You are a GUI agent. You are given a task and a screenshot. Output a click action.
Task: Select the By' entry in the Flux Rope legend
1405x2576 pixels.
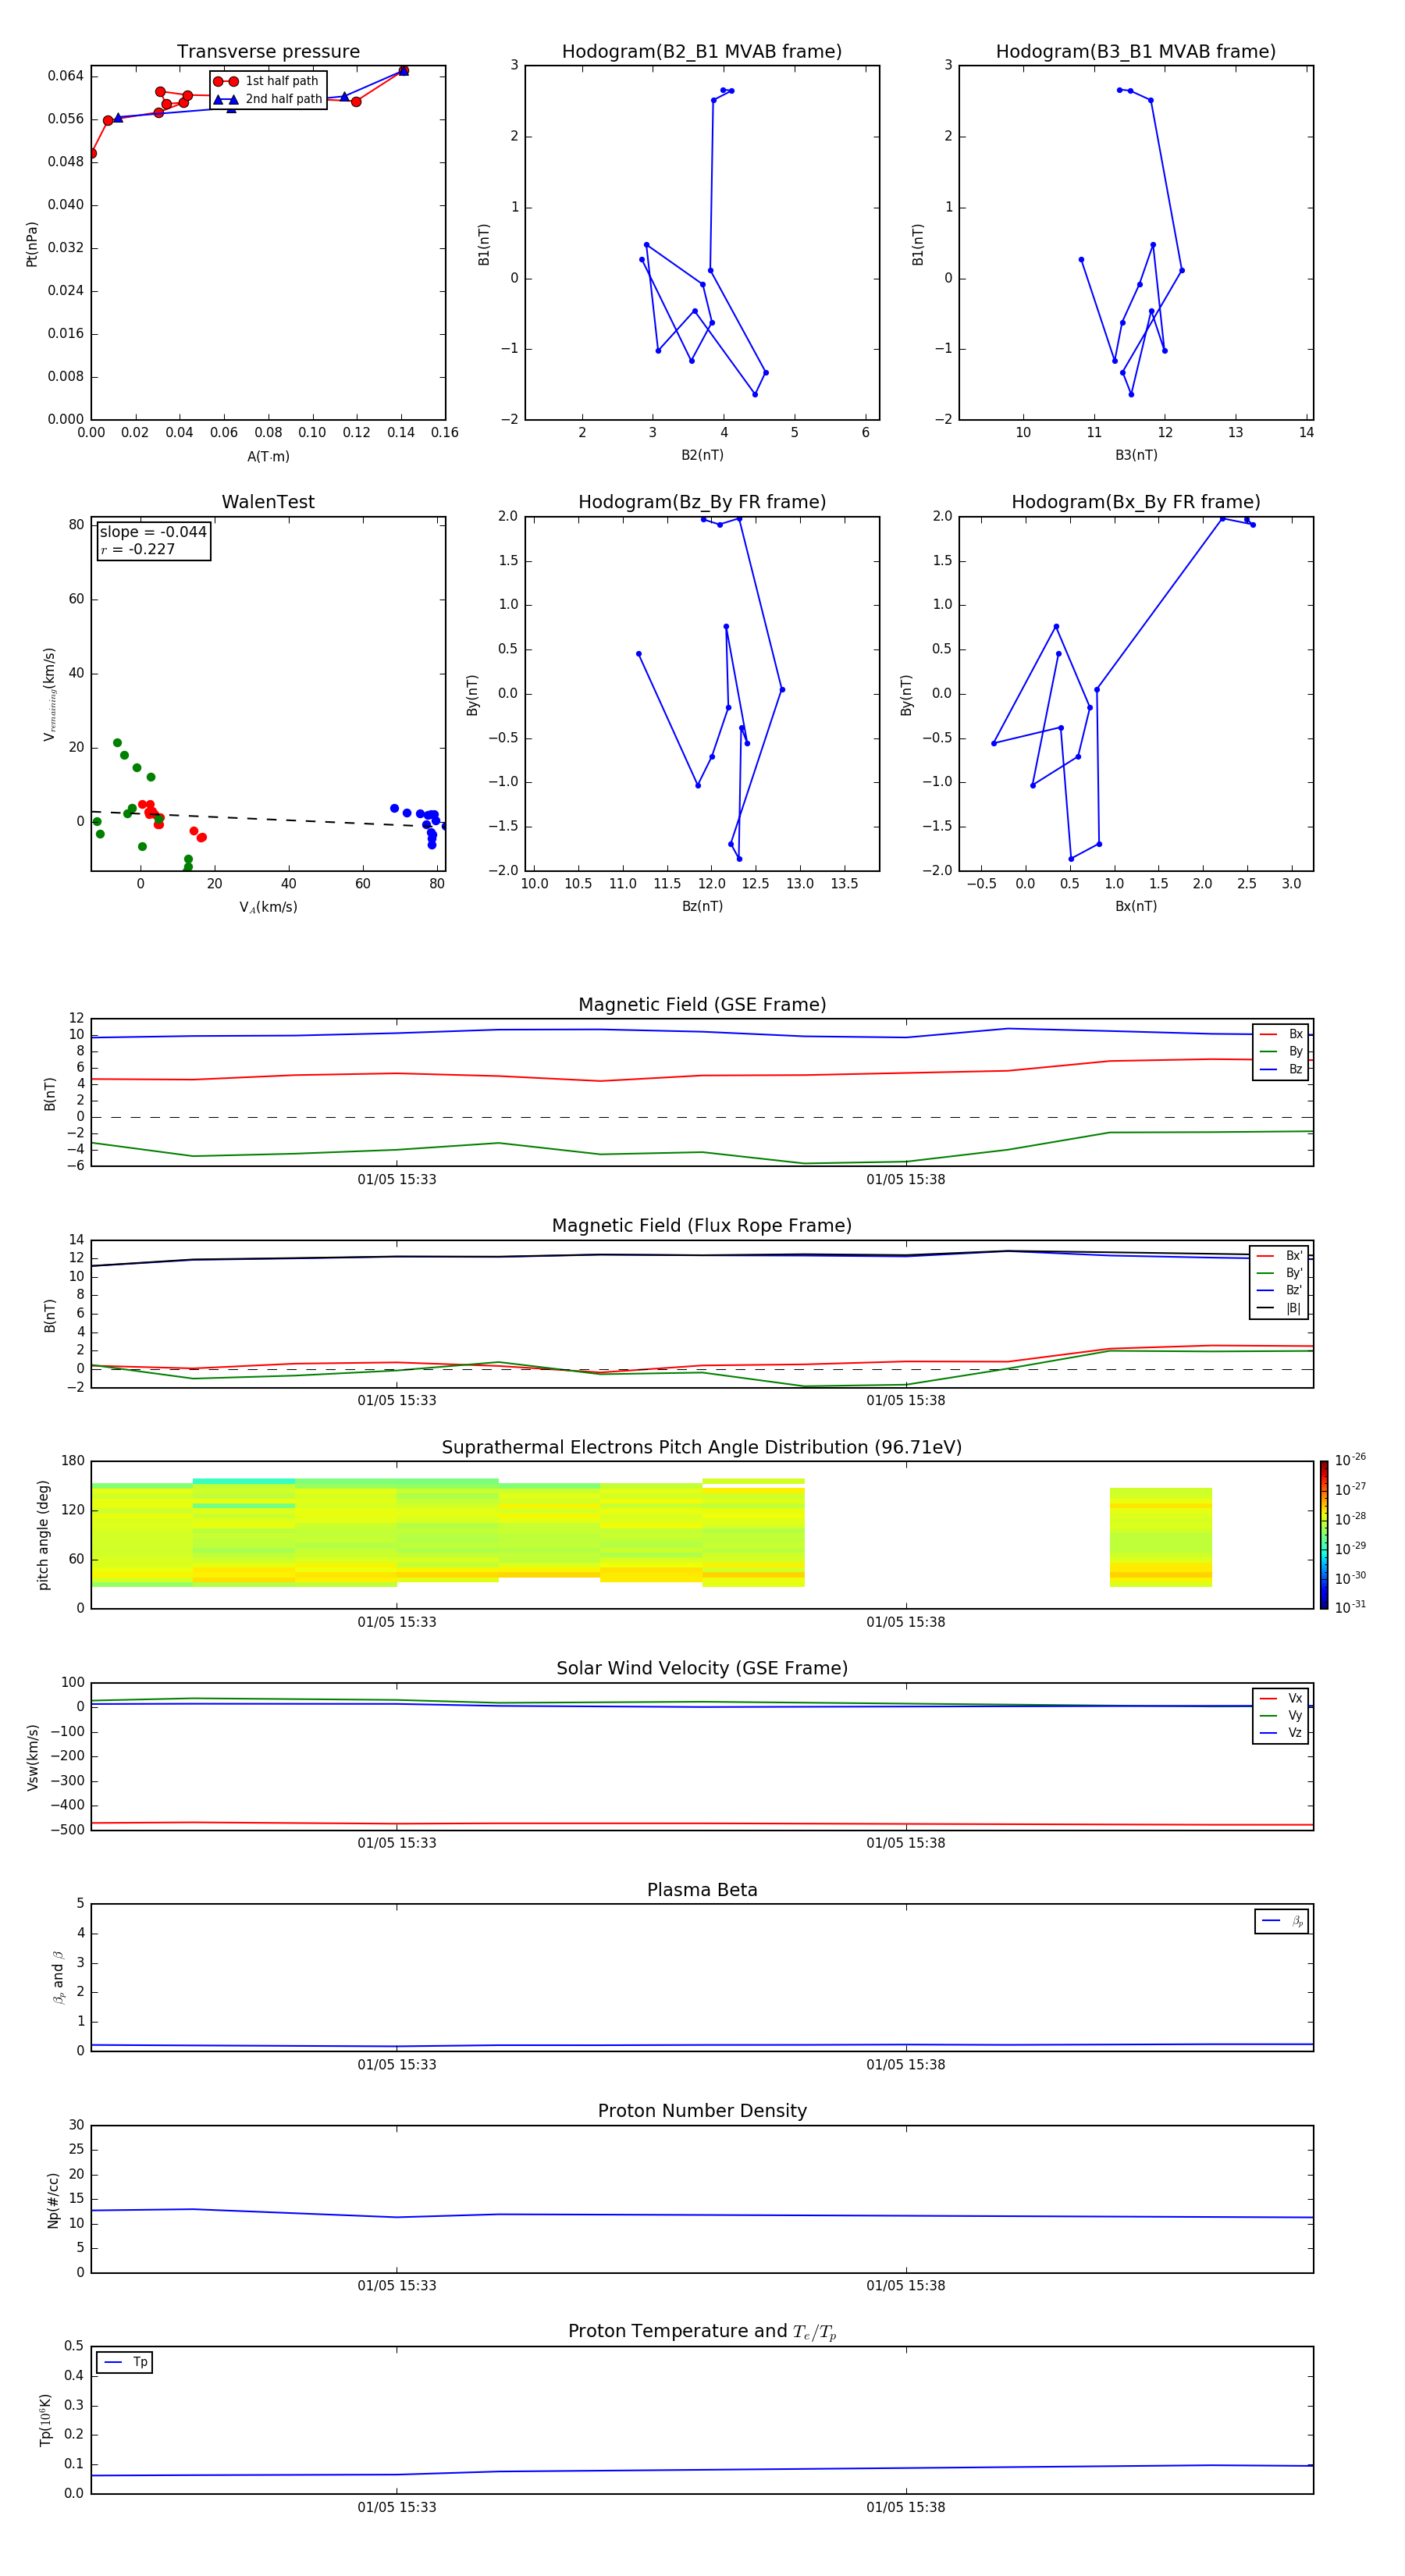click(1279, 1273)
